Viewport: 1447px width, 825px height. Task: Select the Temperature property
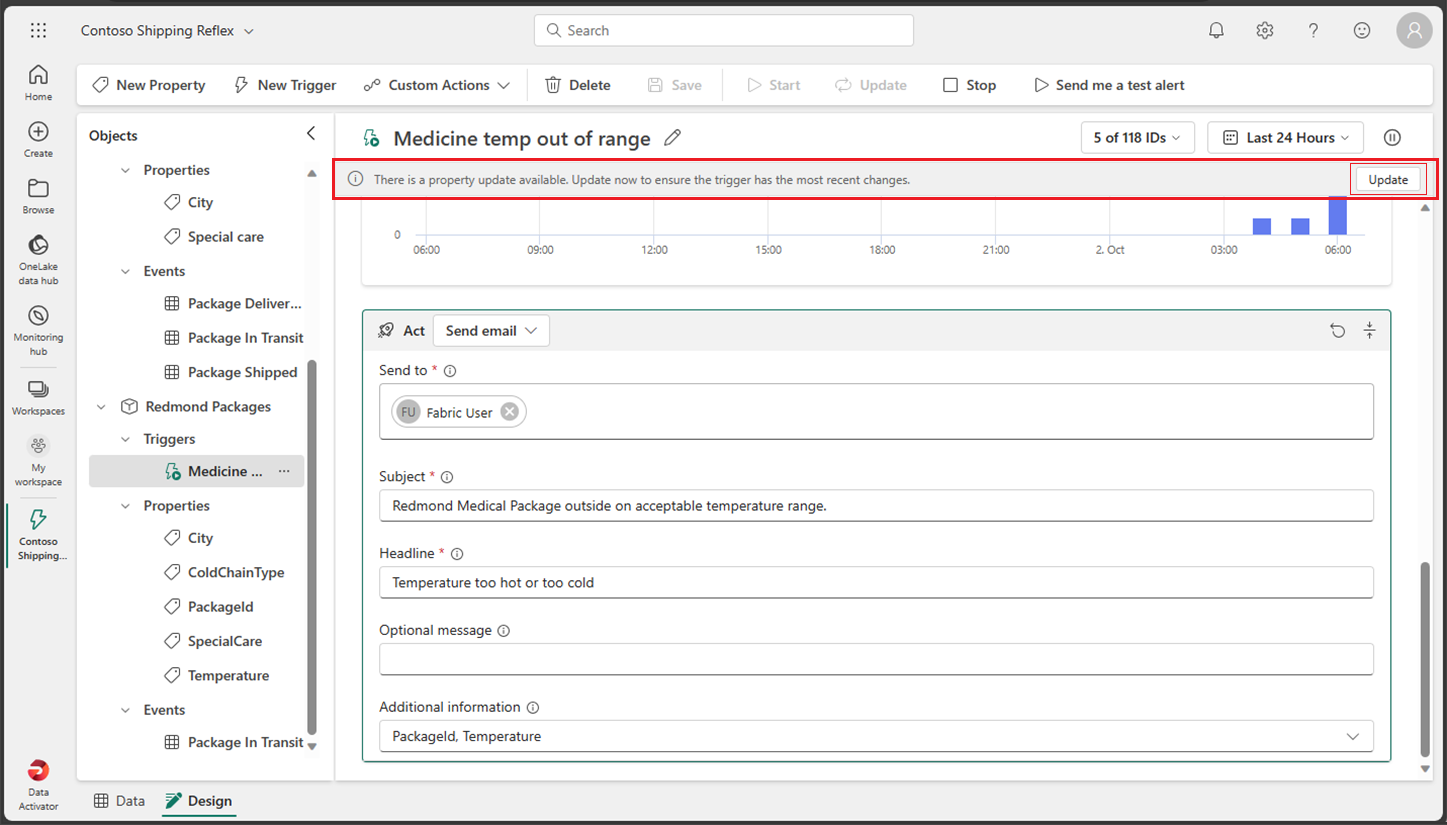point(216,676)
